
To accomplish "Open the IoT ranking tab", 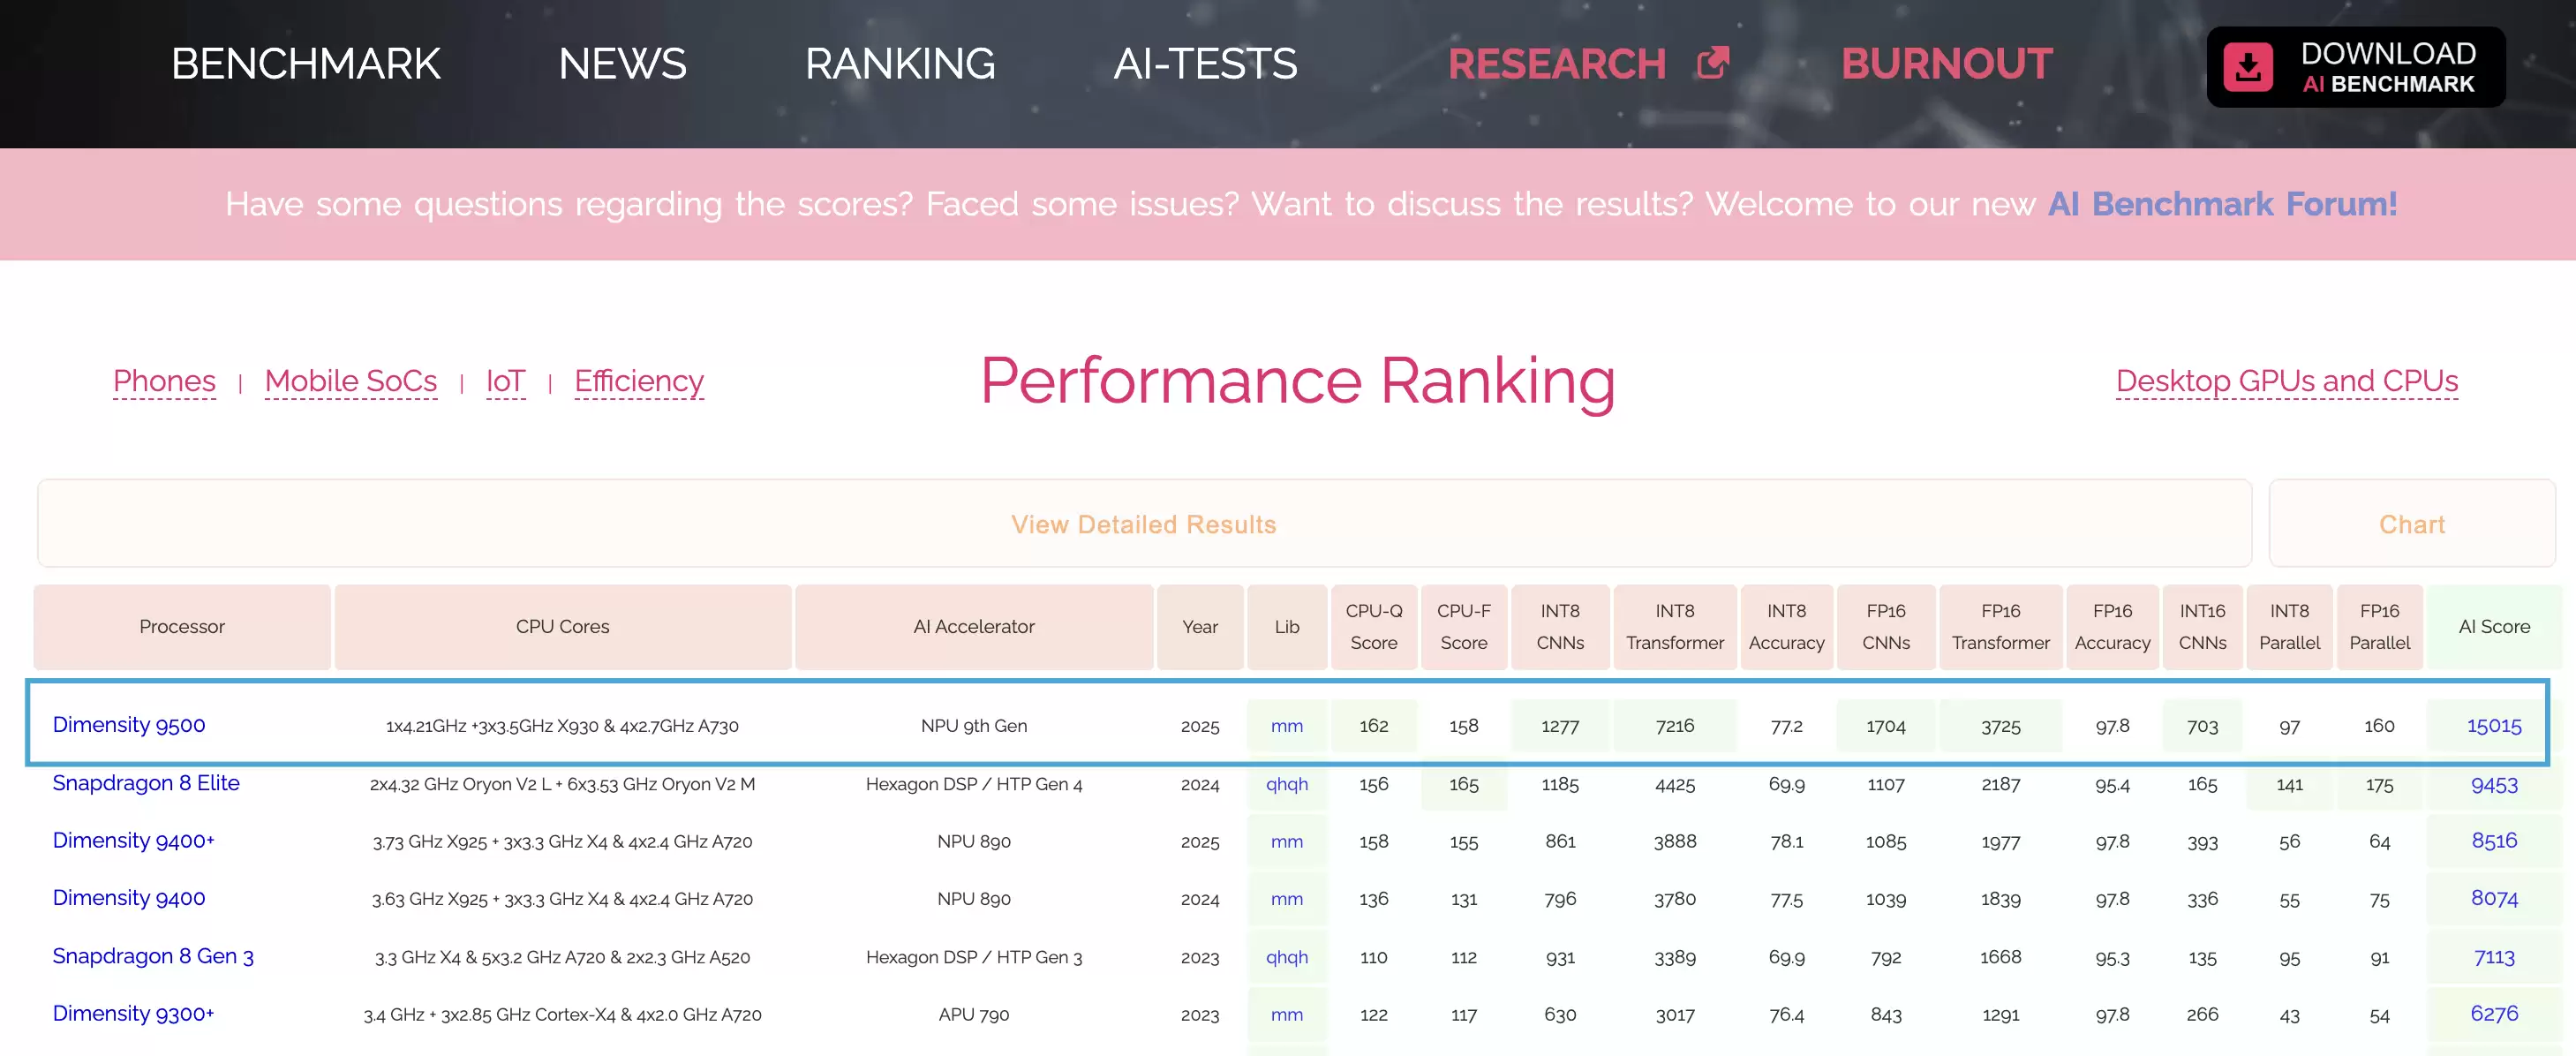I will [505, 381].
